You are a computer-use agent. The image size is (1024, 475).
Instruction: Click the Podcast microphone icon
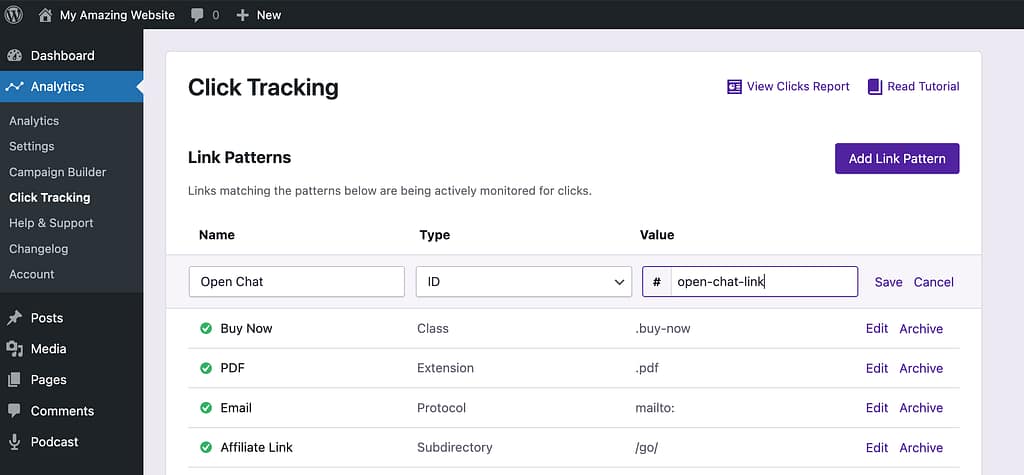[14, 442]
